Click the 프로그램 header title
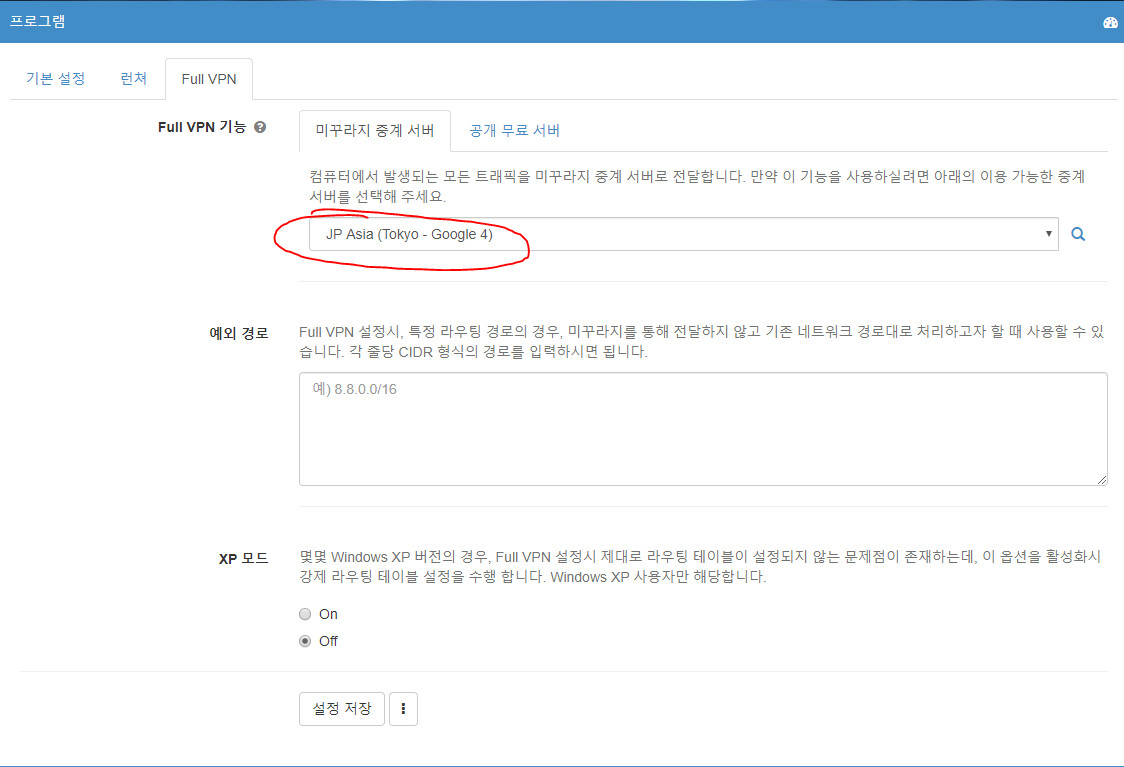 tap(38, 22)
